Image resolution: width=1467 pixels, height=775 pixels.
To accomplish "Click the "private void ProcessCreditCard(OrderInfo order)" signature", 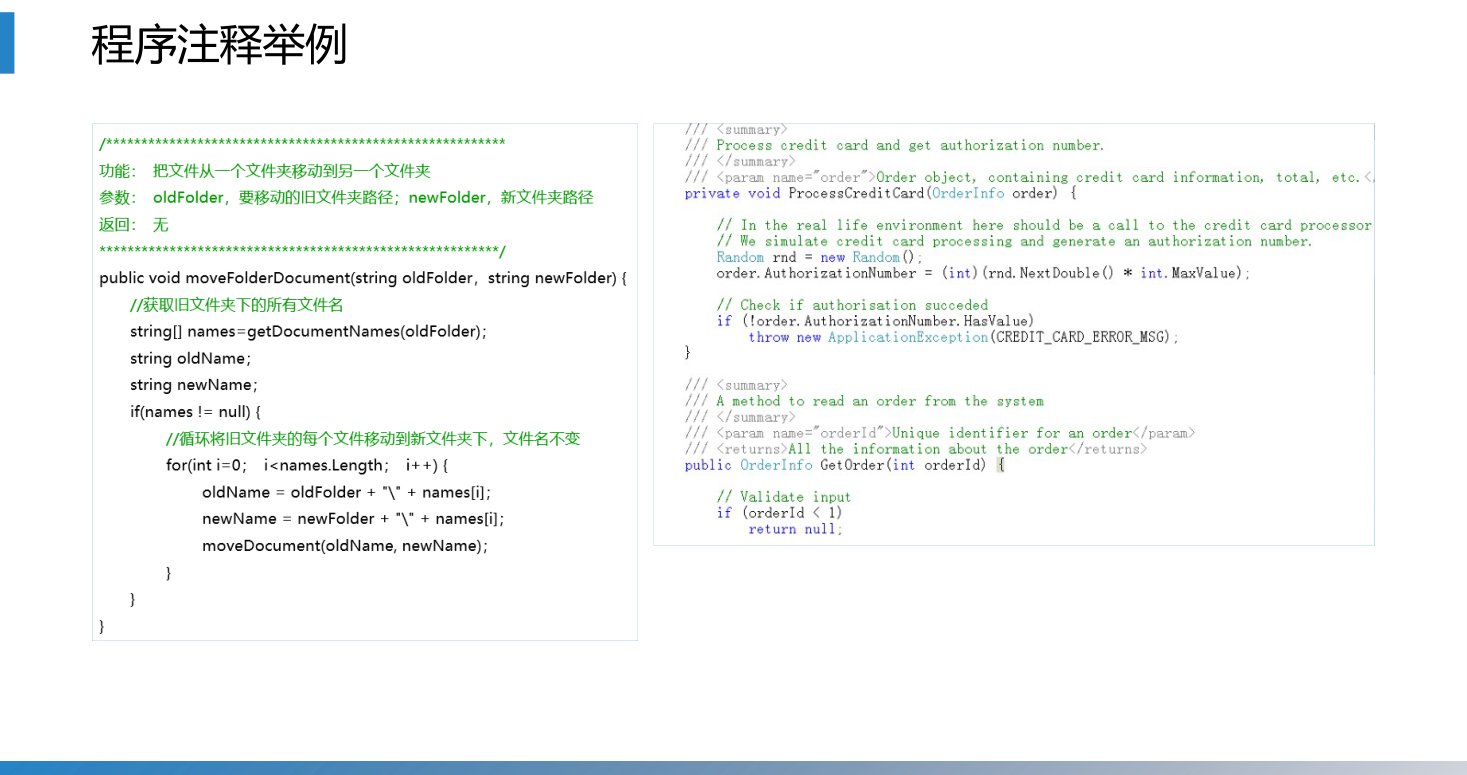I will click(x=881, y=193).
